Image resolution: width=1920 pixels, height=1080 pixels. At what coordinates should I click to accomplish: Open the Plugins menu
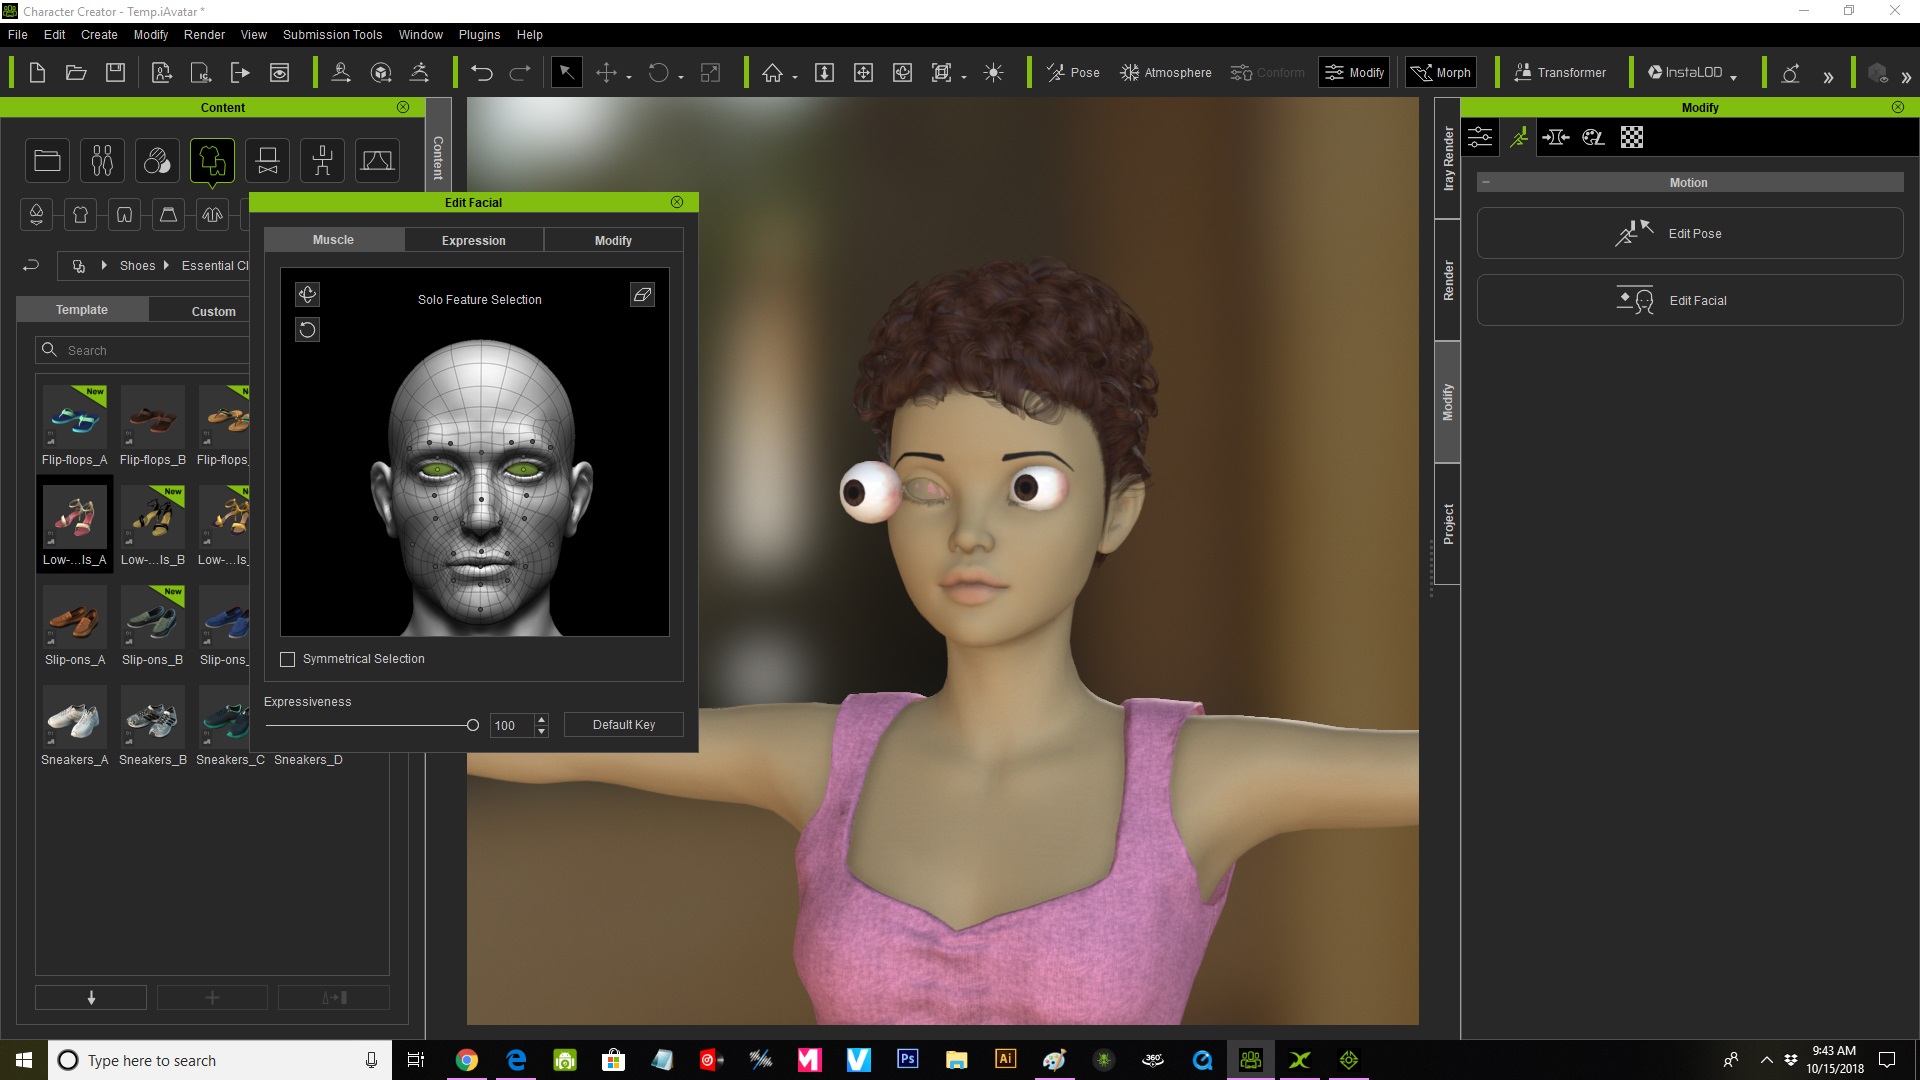click(x=479, y=34)
